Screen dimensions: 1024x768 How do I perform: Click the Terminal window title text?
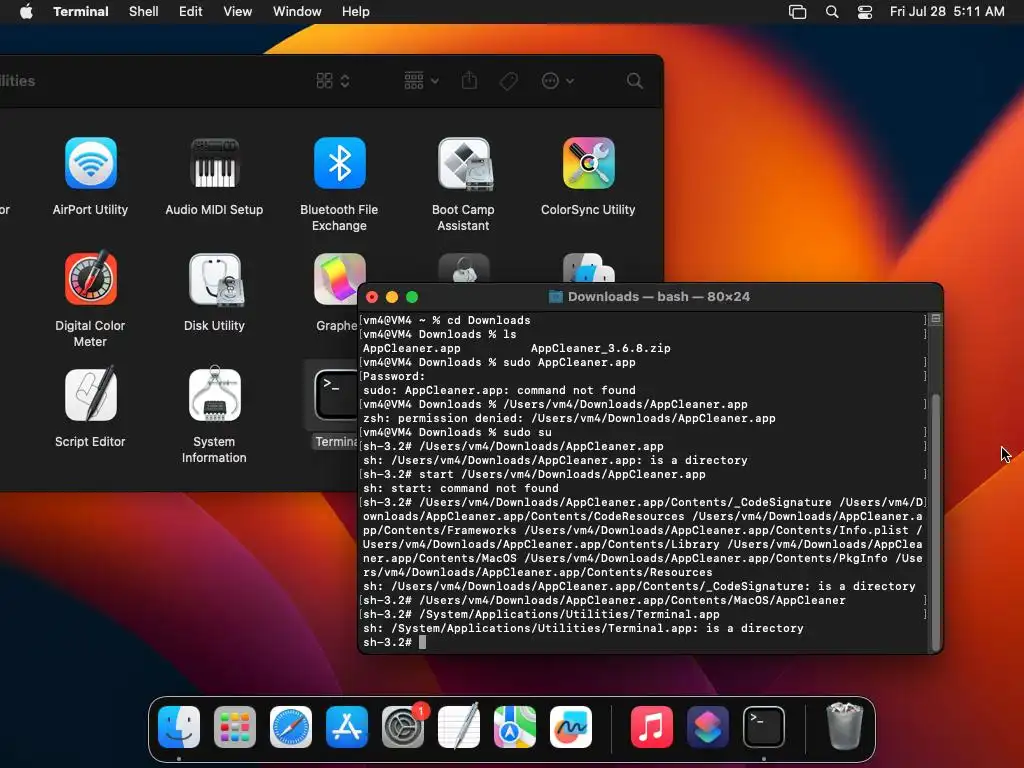coord(658,296)
